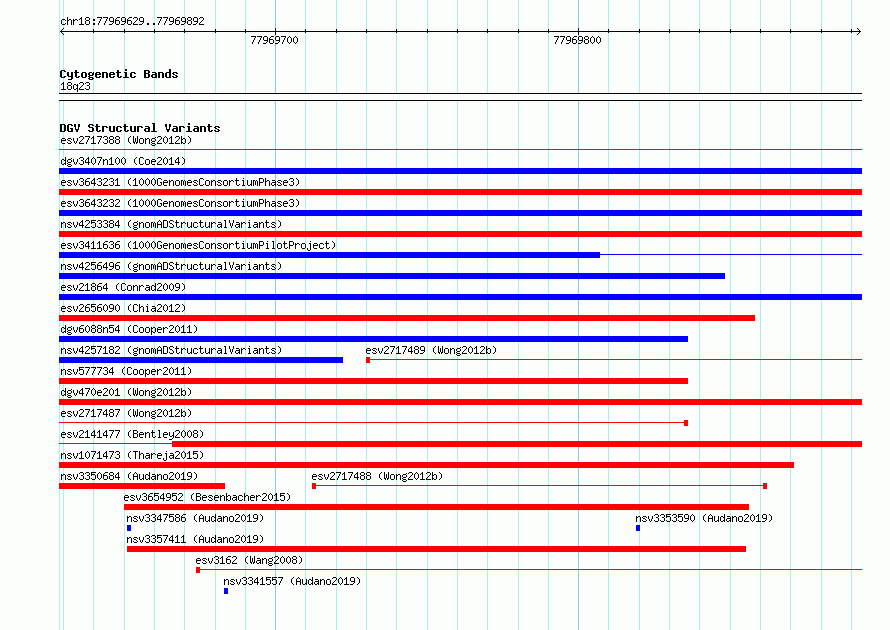The height and width of the screenshot is (630, 890).
Task: Open esv3643231 (1000GenomesConsortiumPhase3) variant label
Action: 180,182
